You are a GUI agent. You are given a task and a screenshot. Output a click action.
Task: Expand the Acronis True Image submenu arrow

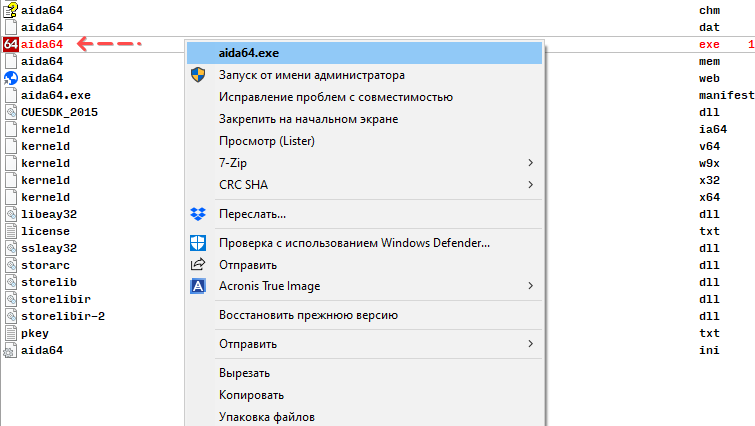coord(530,286)
